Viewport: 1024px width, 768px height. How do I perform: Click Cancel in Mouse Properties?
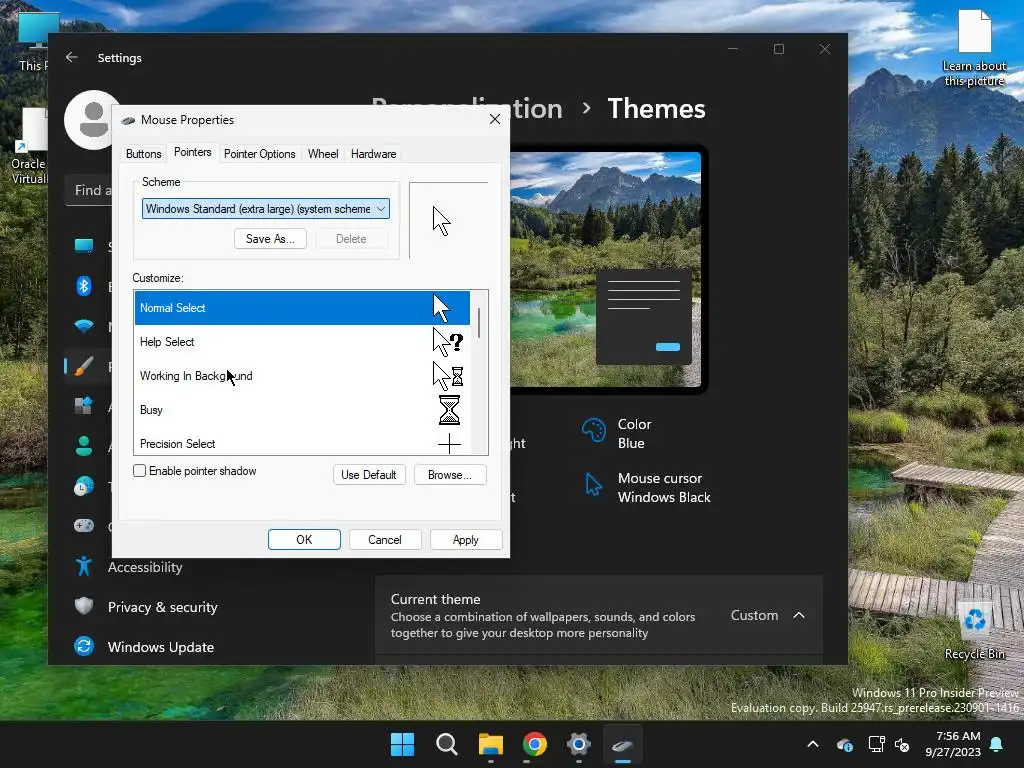pos(385,539)
